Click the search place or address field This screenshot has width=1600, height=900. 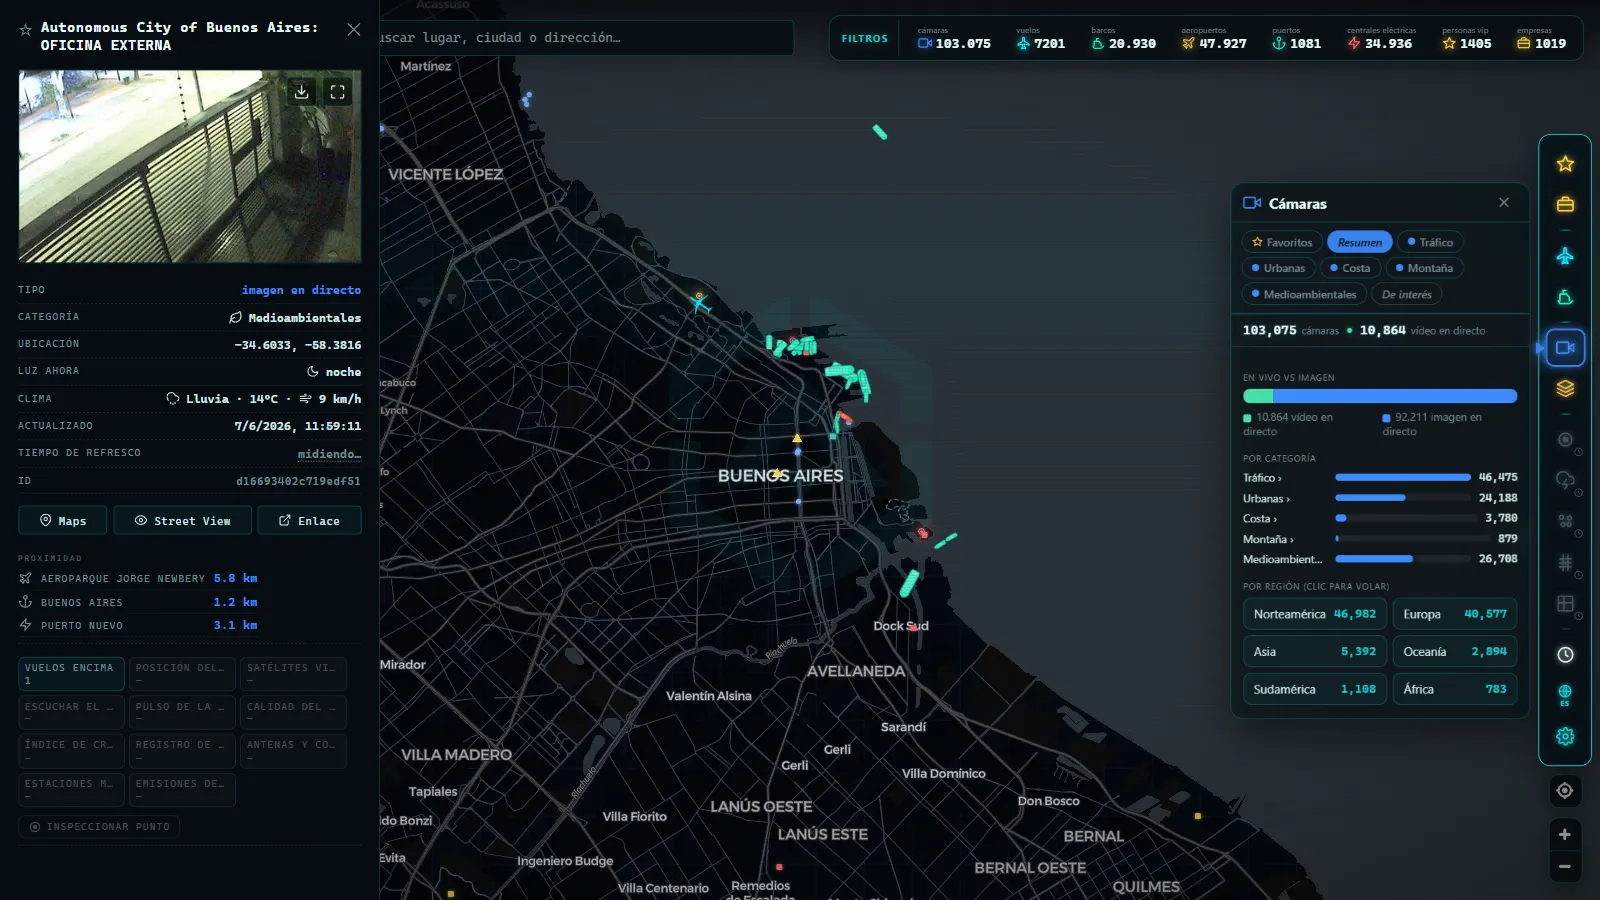[x=587, y=38]
